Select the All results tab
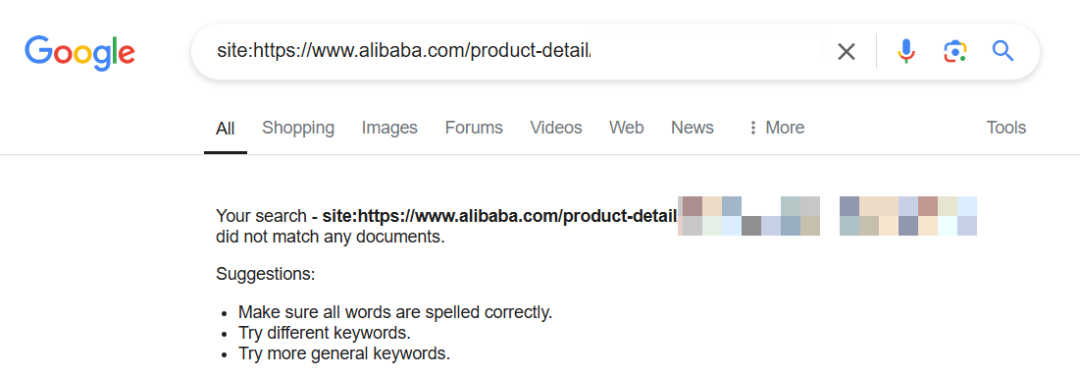This screenshot has height=377, width=1080. [225, 128]
